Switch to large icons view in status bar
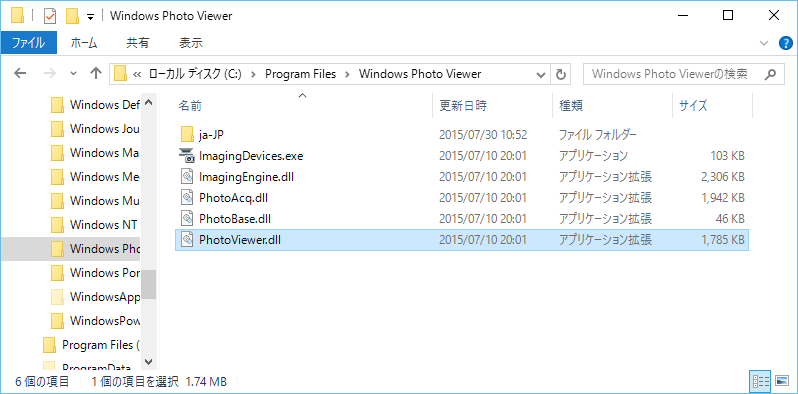 tap(781, 381)
